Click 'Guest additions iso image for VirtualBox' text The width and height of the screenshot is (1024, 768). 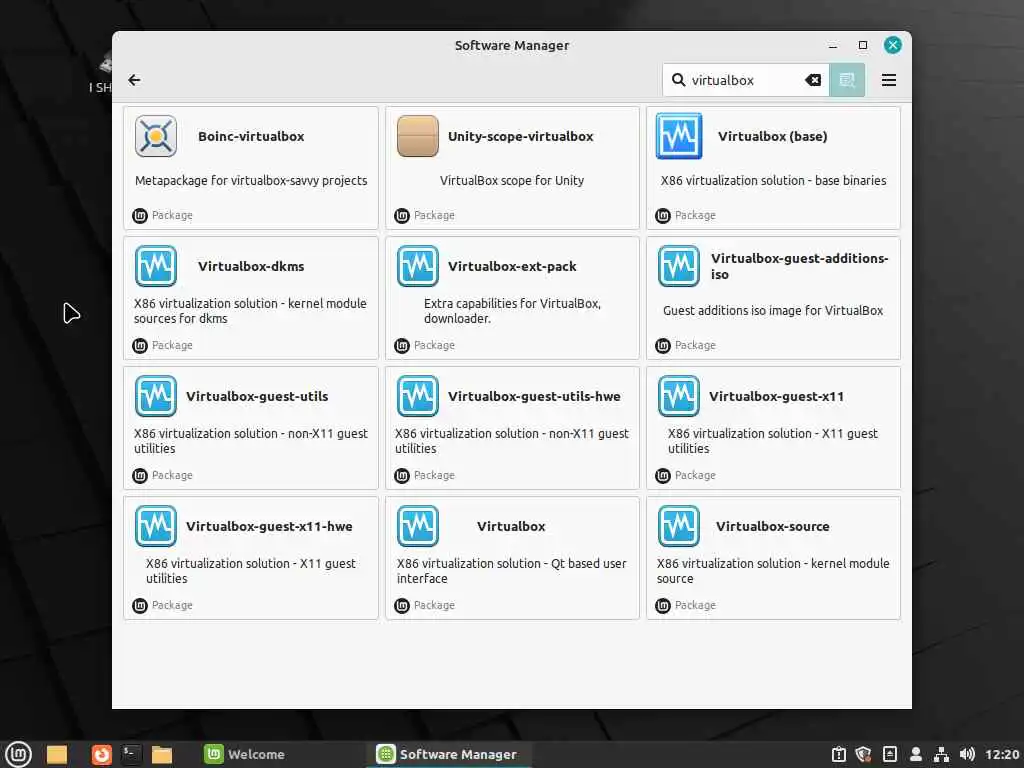click(773, 310)
